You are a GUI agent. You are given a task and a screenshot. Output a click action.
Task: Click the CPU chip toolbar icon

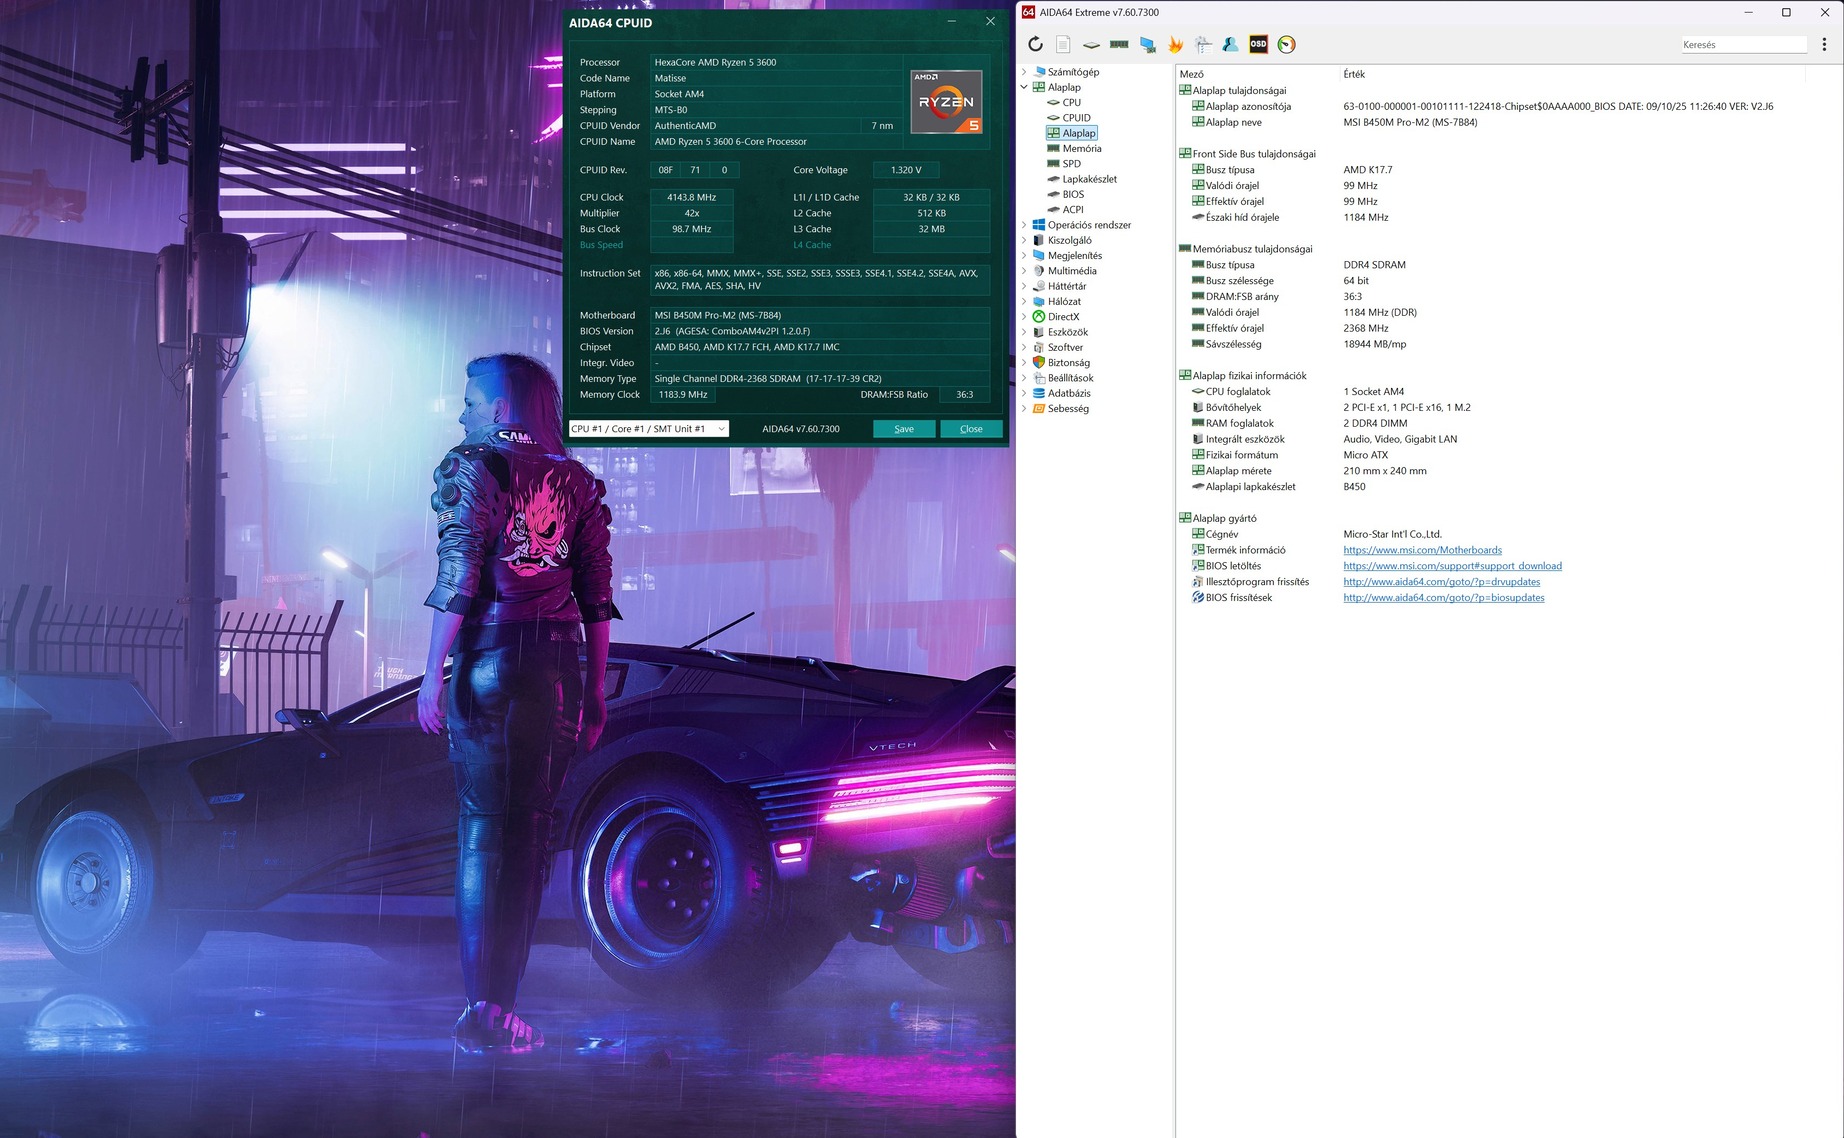point(1091,44)
